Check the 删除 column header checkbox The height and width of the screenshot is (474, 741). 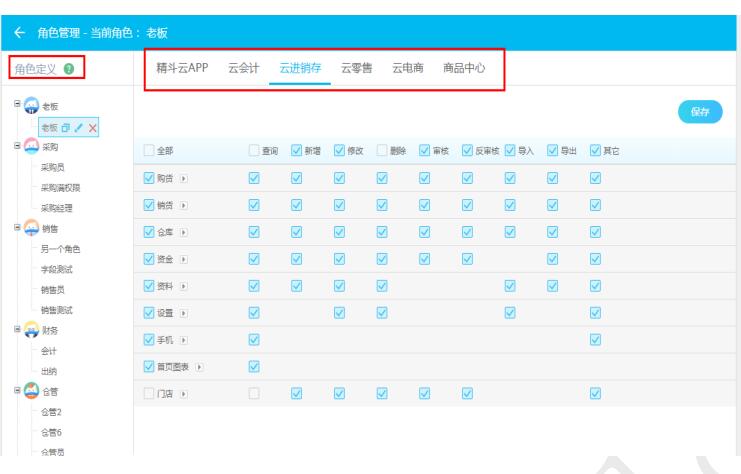click(x=383, y=151)
